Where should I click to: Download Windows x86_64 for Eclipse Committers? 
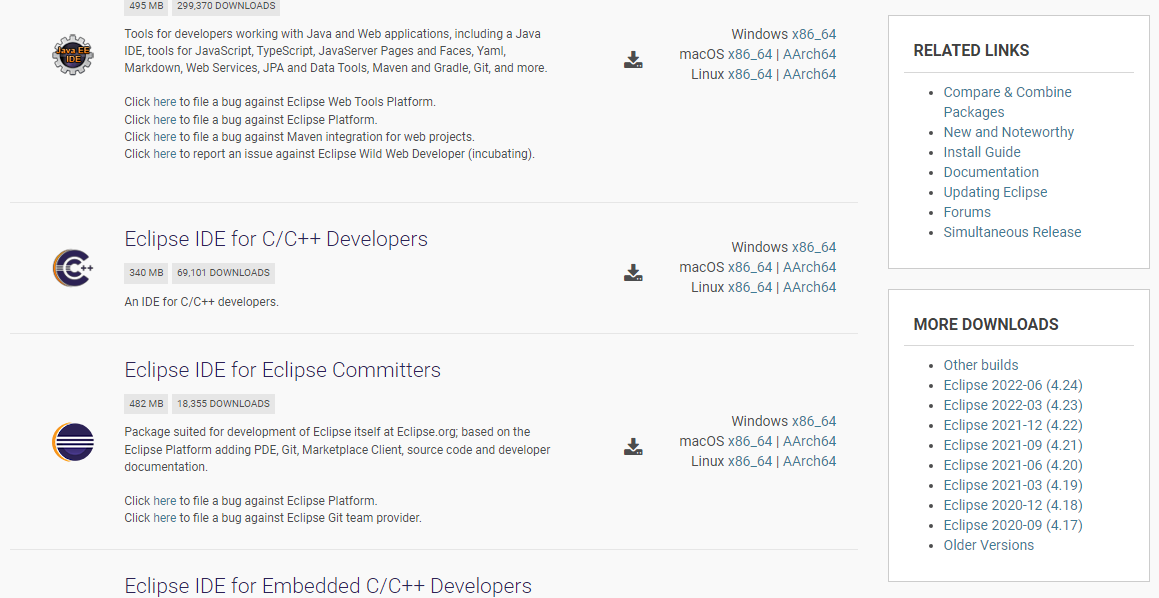click(814, 421)
